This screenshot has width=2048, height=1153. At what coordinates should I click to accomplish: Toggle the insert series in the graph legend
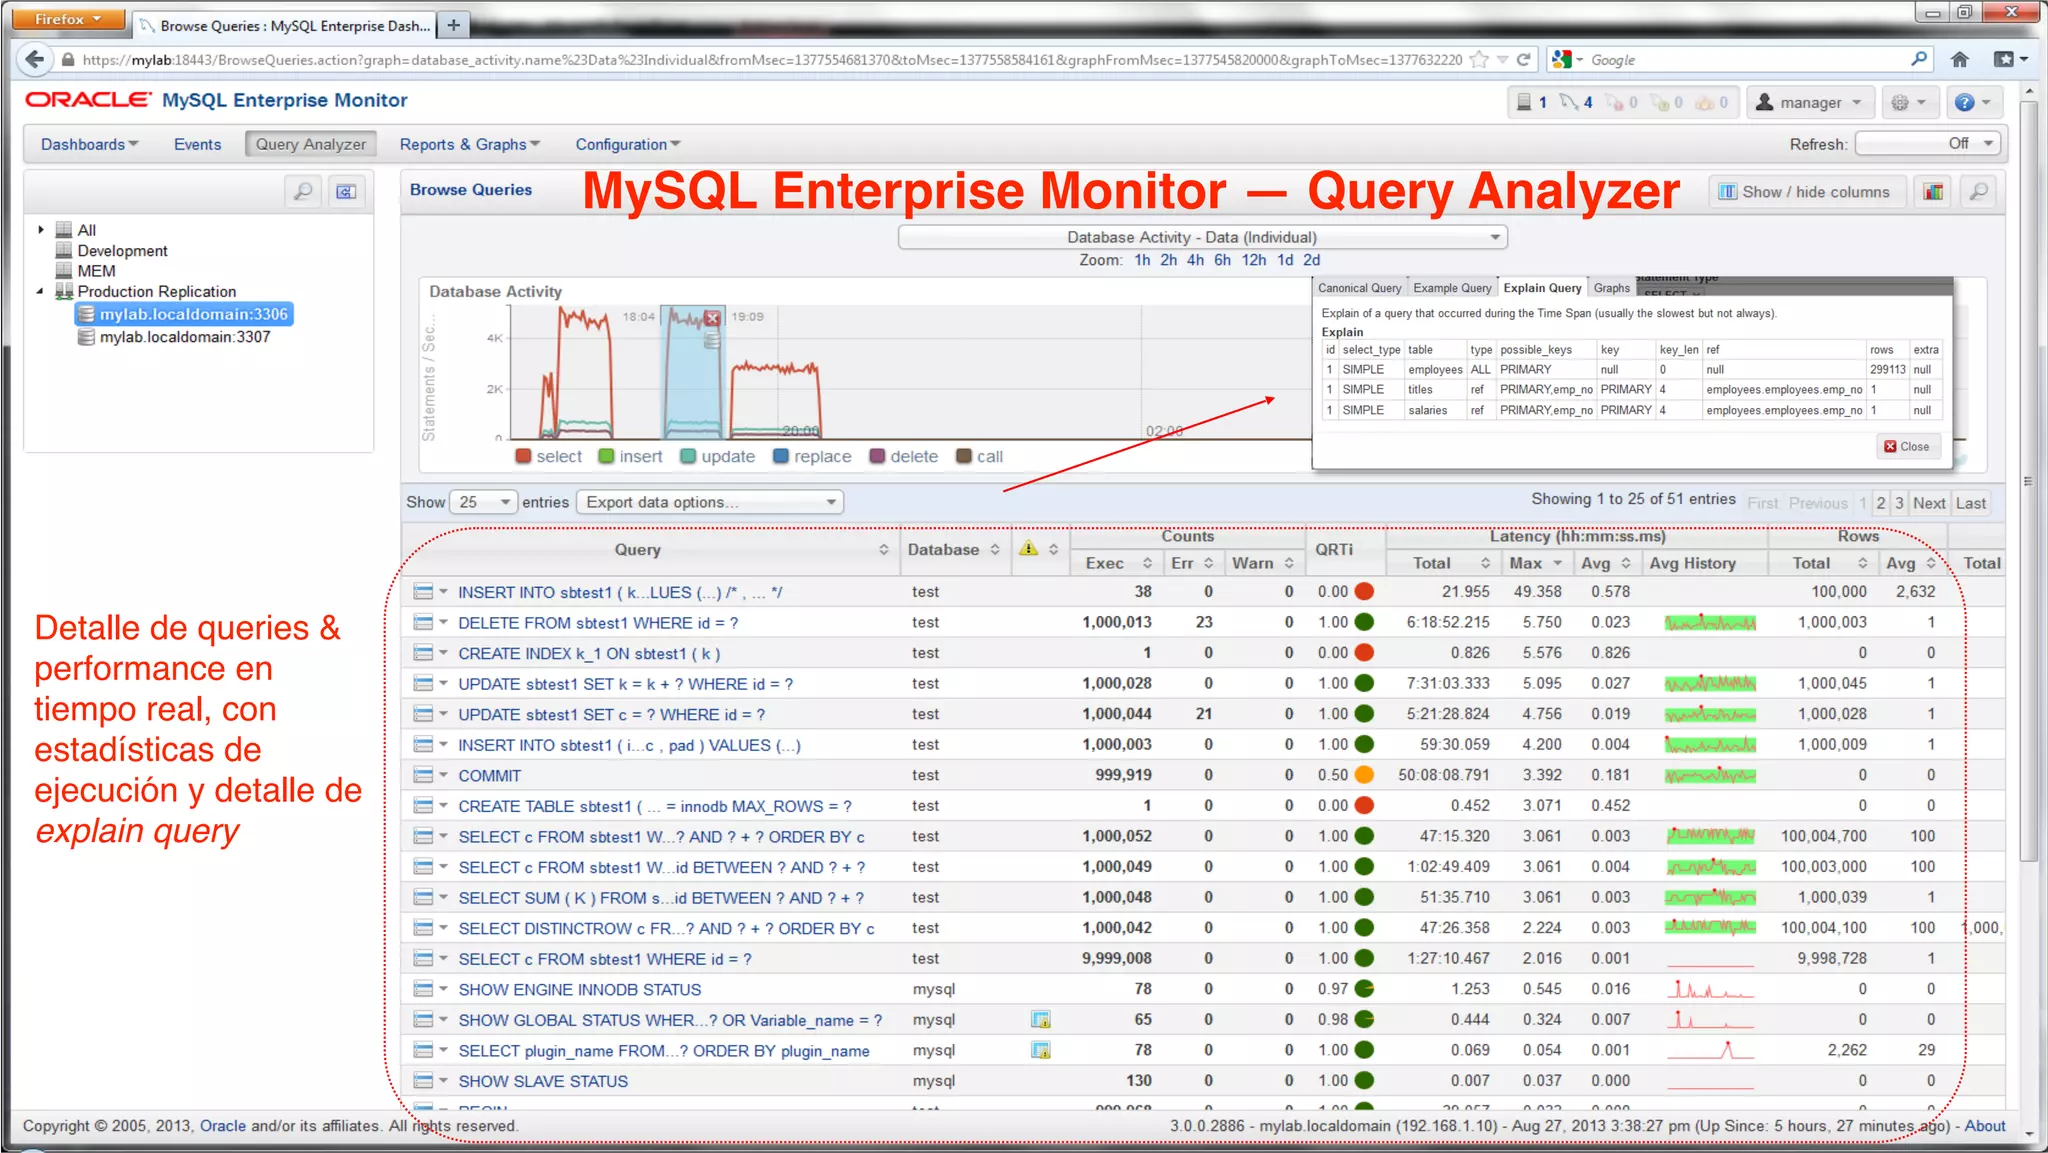coord(630,456)
